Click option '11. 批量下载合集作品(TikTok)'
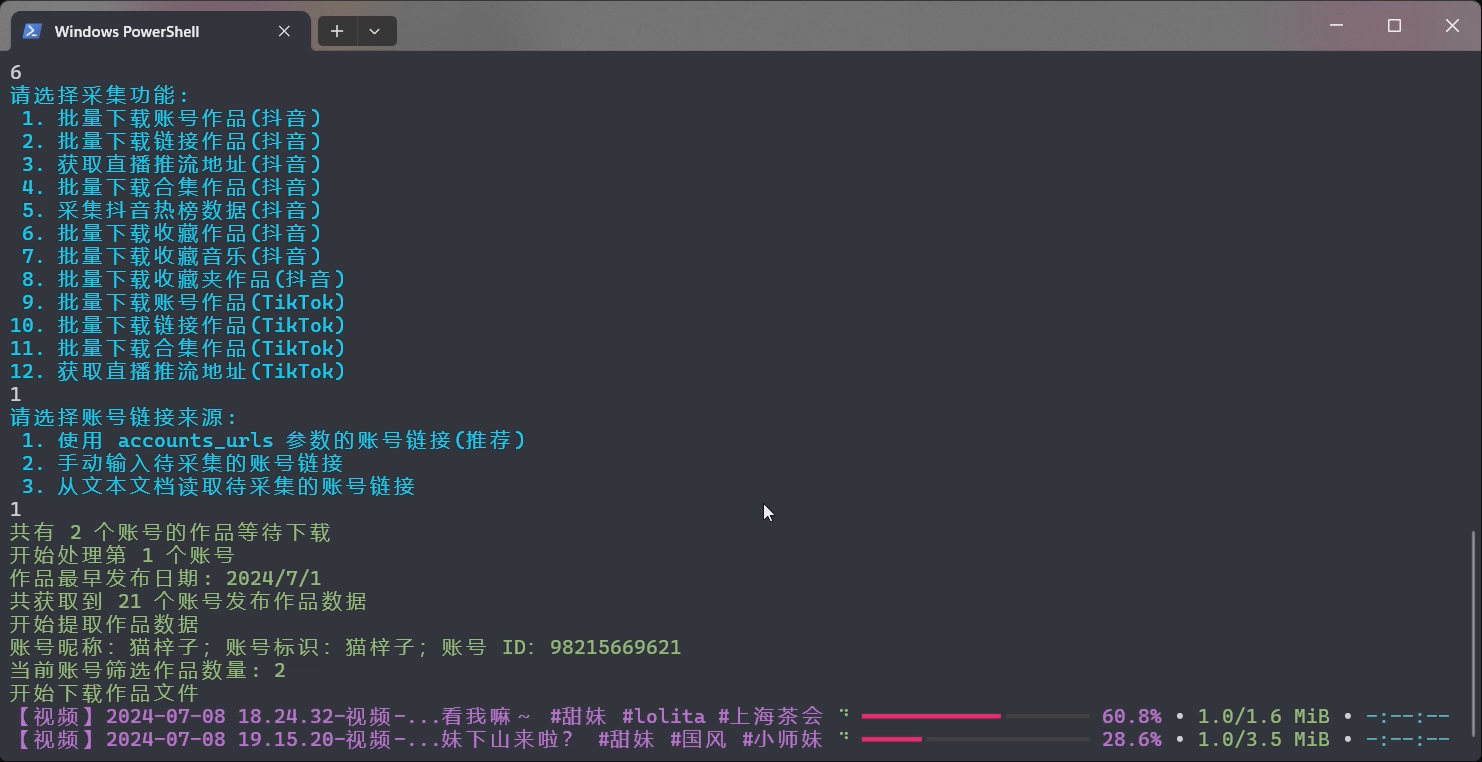 [x=178, y=348]
